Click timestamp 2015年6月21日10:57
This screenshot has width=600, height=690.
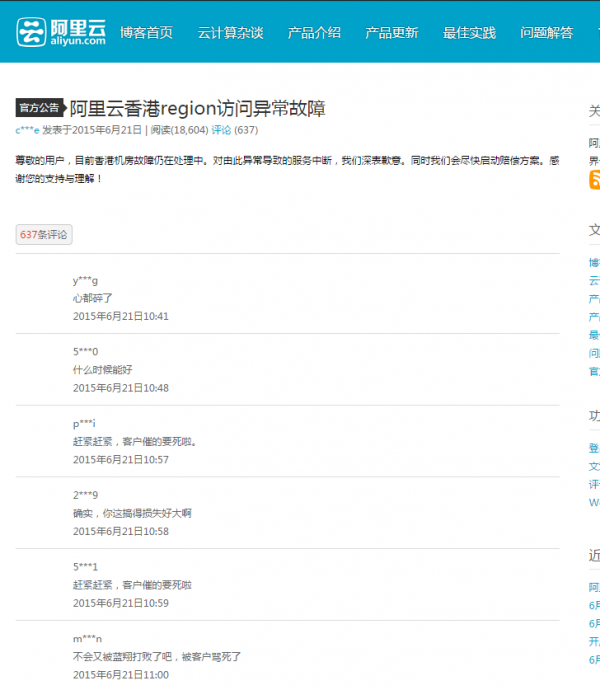pyautogui.click(x=121, y=460)
